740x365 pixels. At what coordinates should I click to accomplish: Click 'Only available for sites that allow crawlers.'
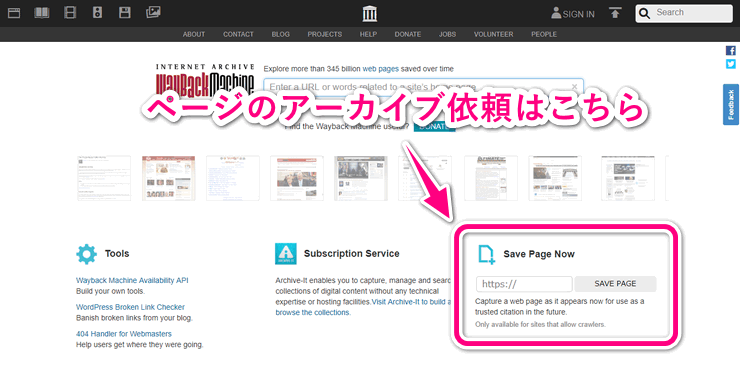540,324
